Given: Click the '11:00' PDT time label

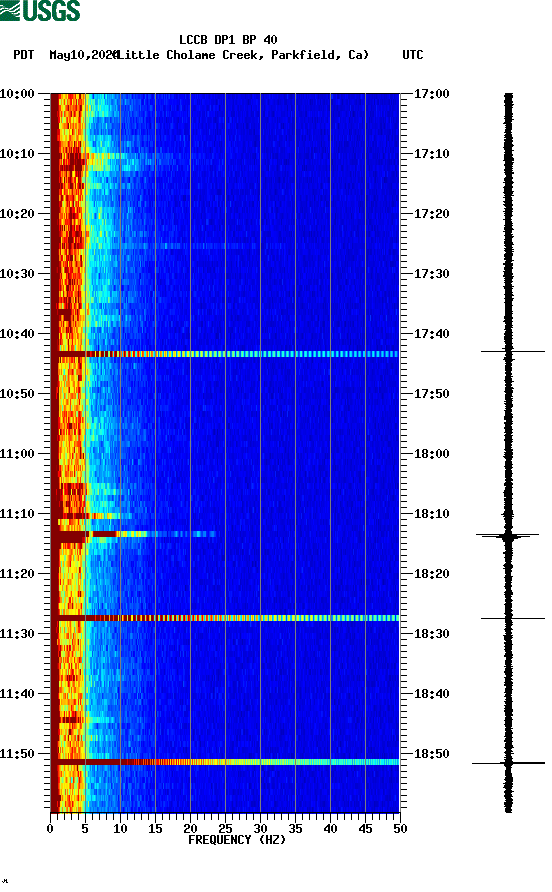Looking at the screenshot, I should [18, 453].
